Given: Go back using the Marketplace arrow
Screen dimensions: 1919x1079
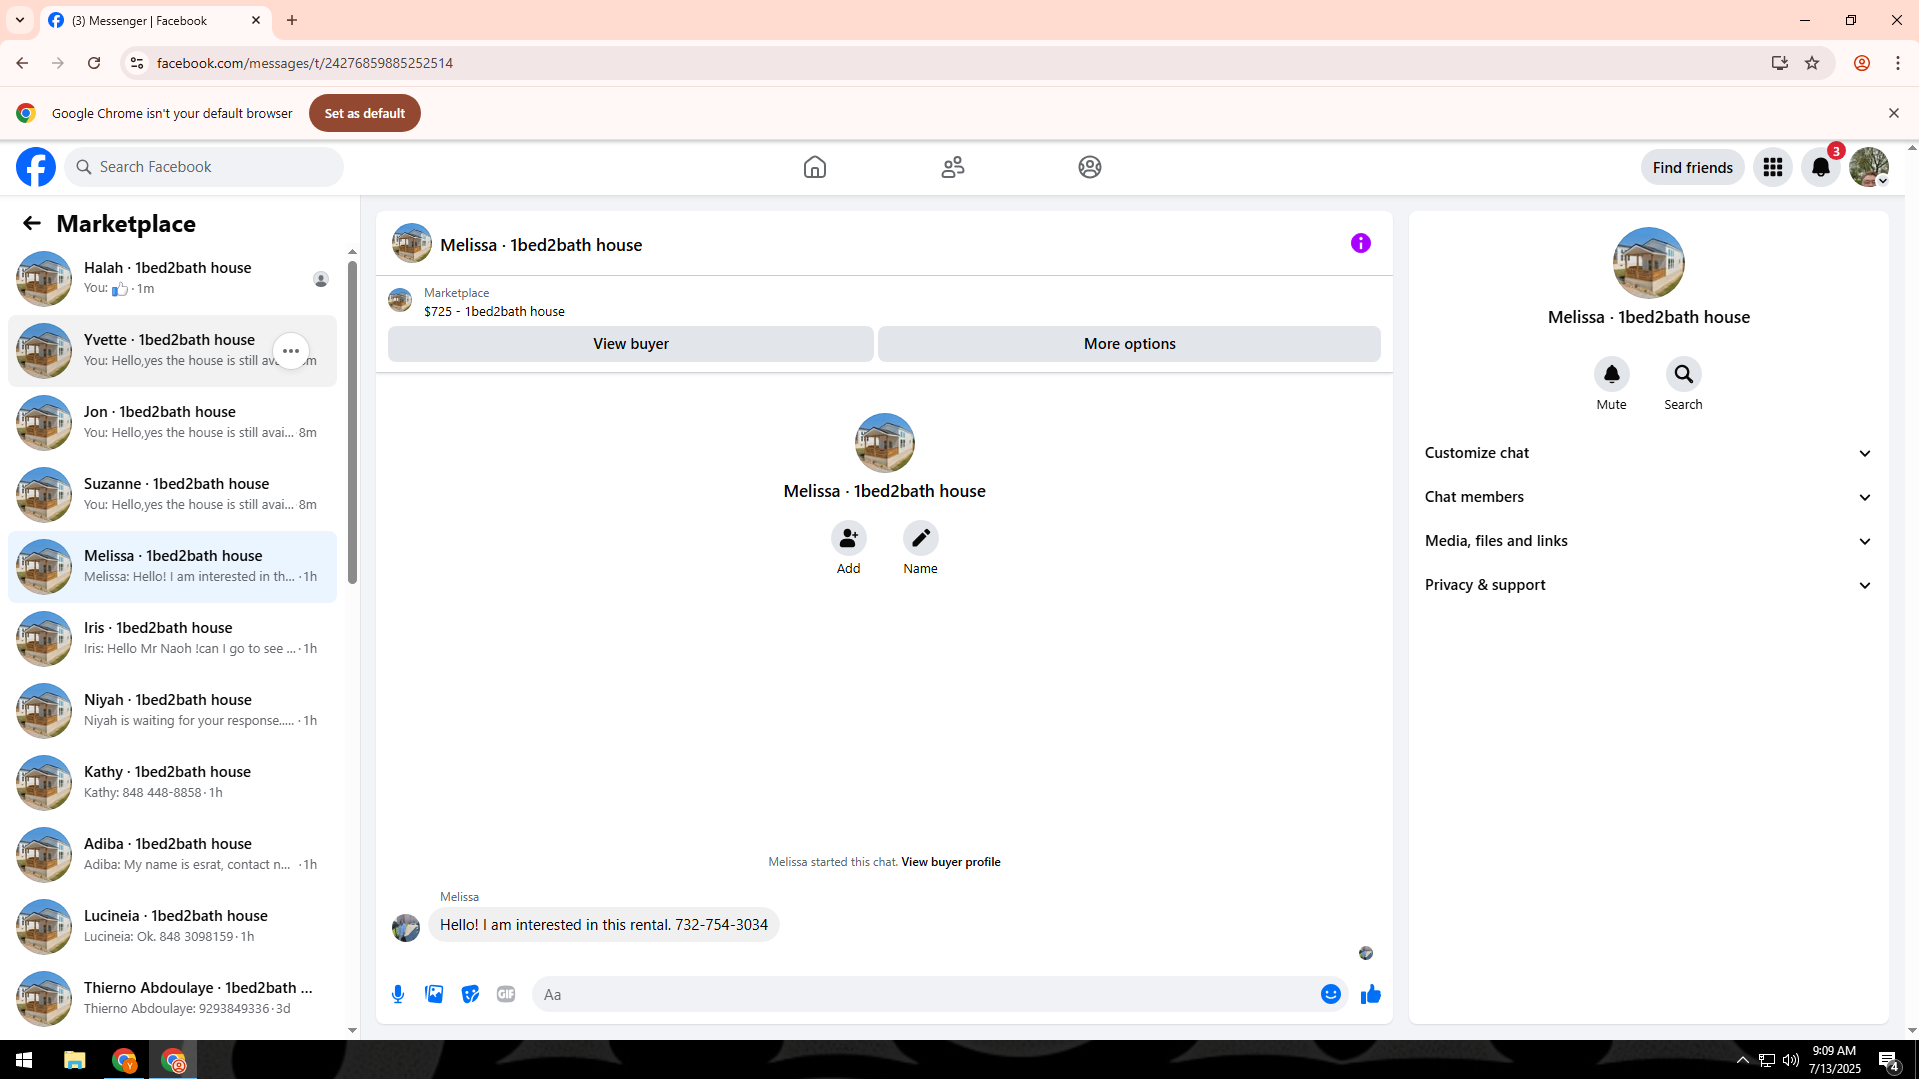Looking at the screenshot, I should (x=32, y=223).
